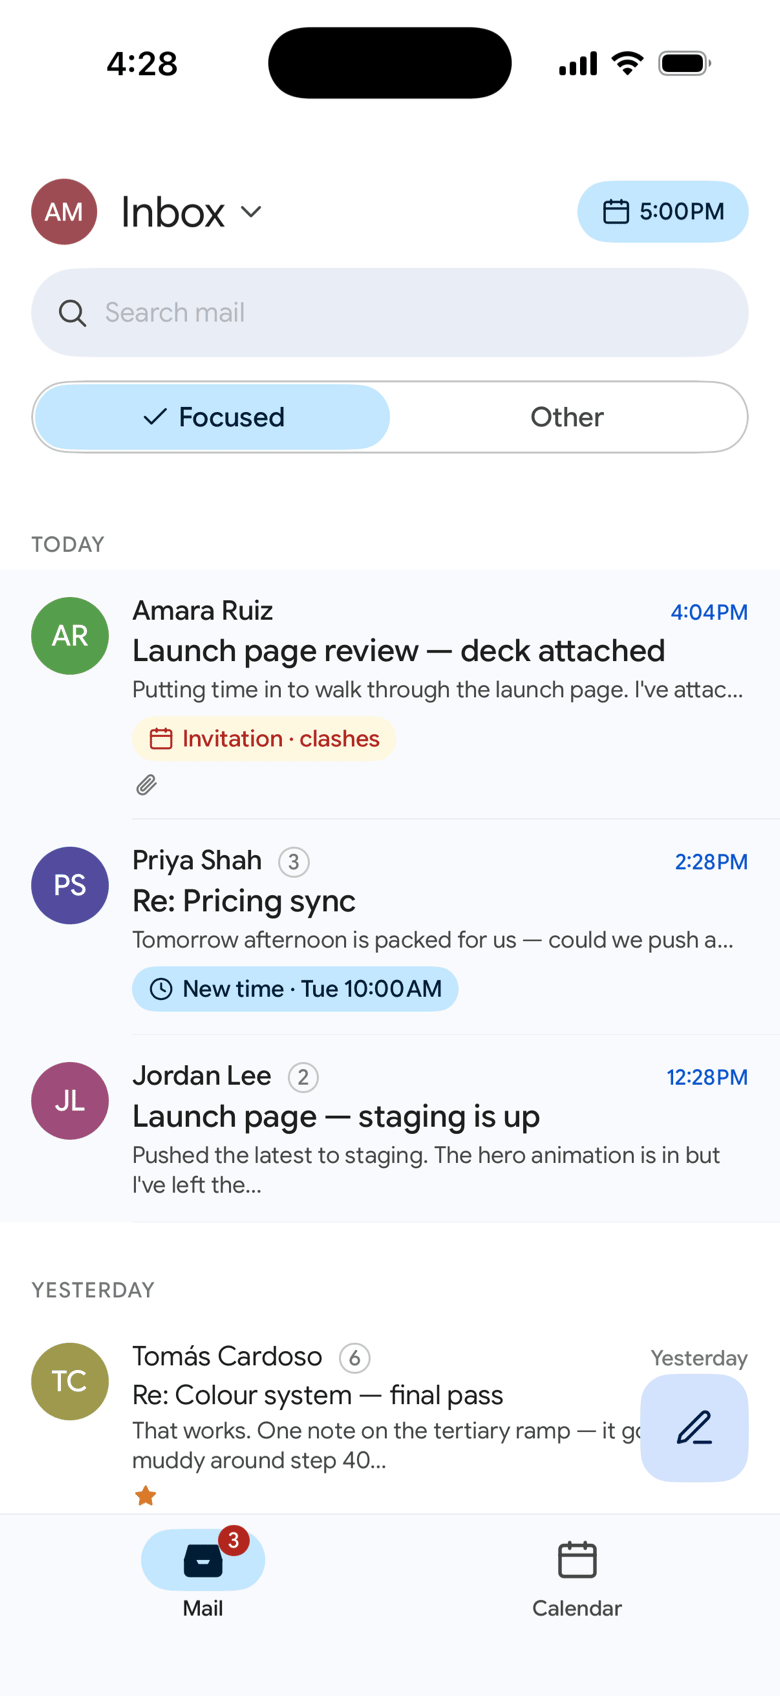
Task: Open Jordan Lee's JL avatar
Action: click(70, 1101)
